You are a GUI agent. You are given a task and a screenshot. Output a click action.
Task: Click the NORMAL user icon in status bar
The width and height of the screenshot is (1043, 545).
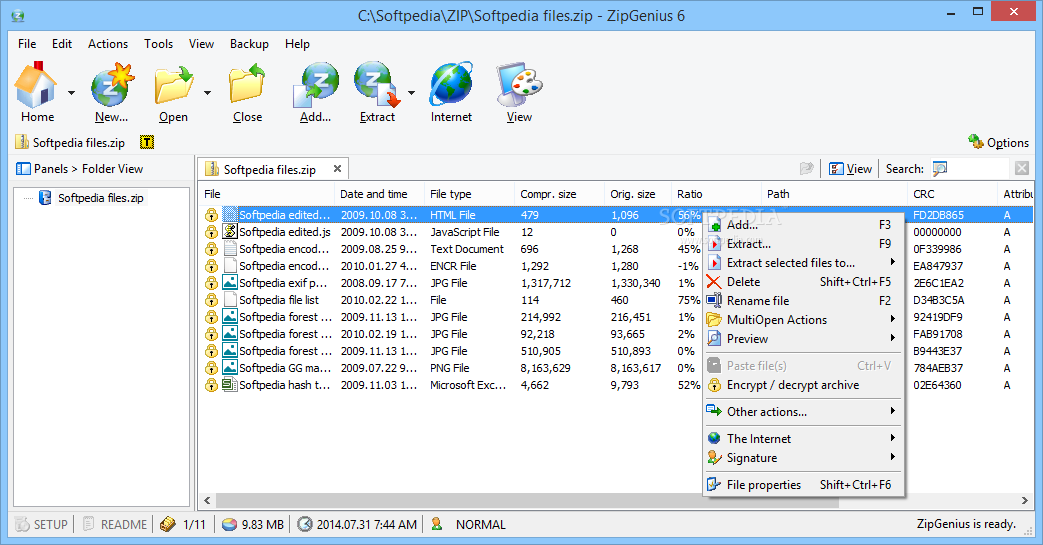tap(437, 524)
